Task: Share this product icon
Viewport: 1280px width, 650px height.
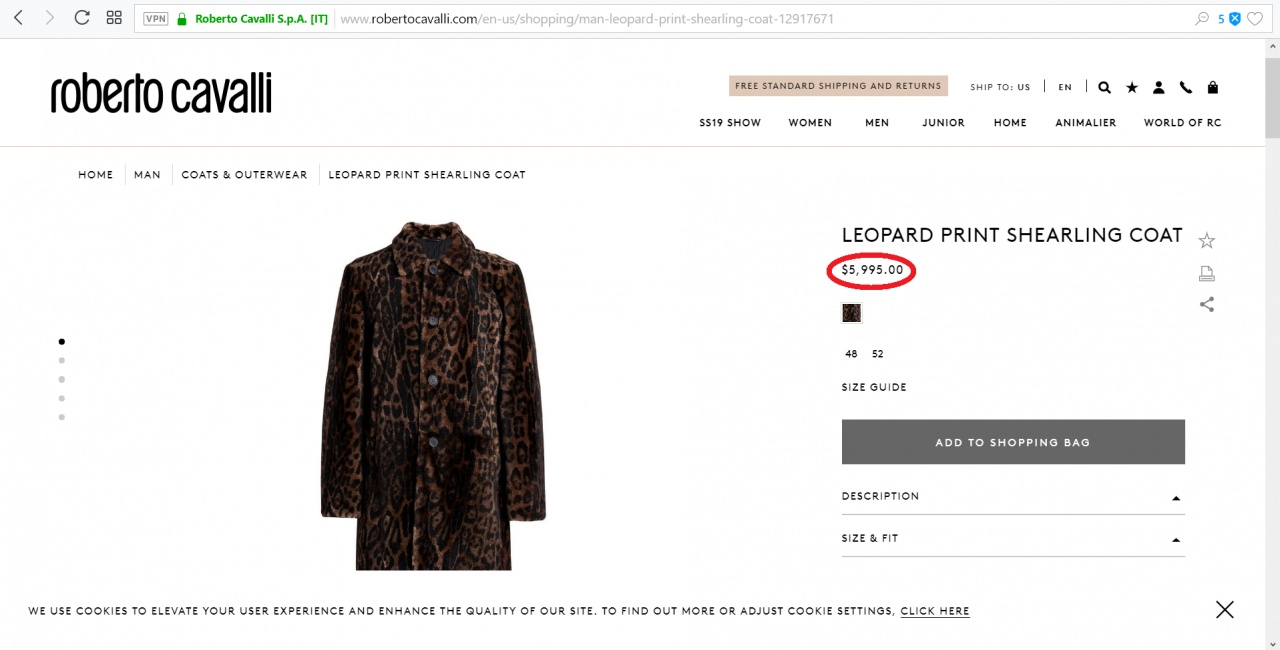Action: (1207, 304)
